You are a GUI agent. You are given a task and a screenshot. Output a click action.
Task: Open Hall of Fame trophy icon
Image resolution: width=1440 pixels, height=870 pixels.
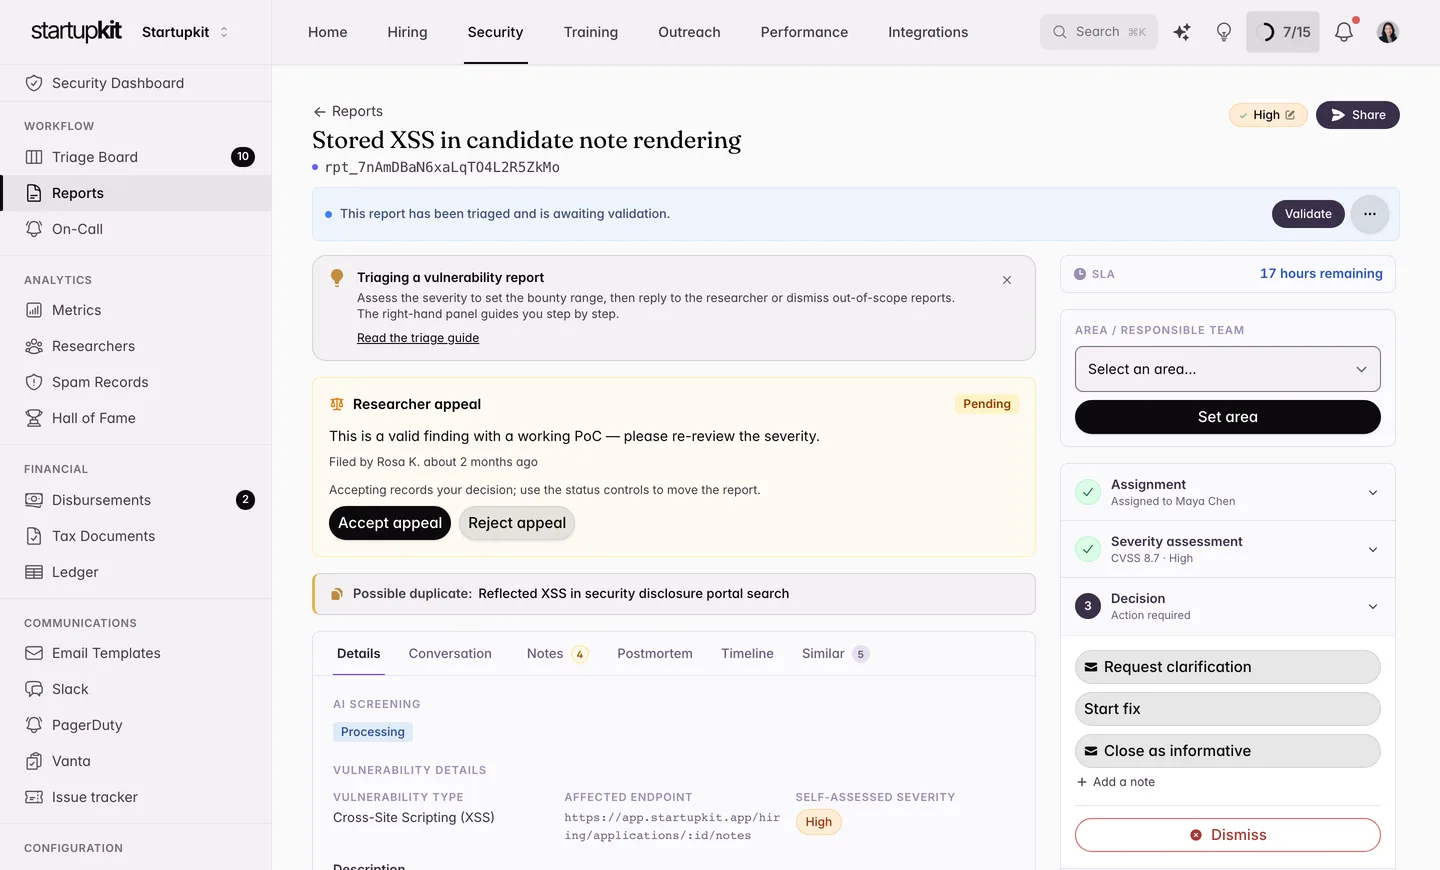[34, 418]
